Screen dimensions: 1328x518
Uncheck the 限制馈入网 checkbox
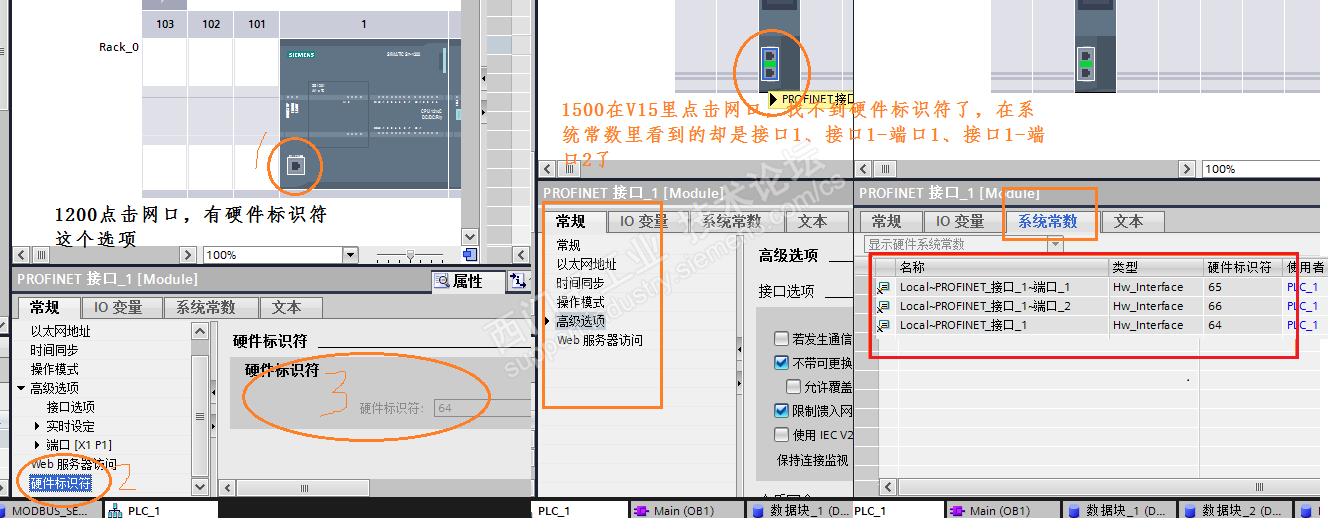781,410
